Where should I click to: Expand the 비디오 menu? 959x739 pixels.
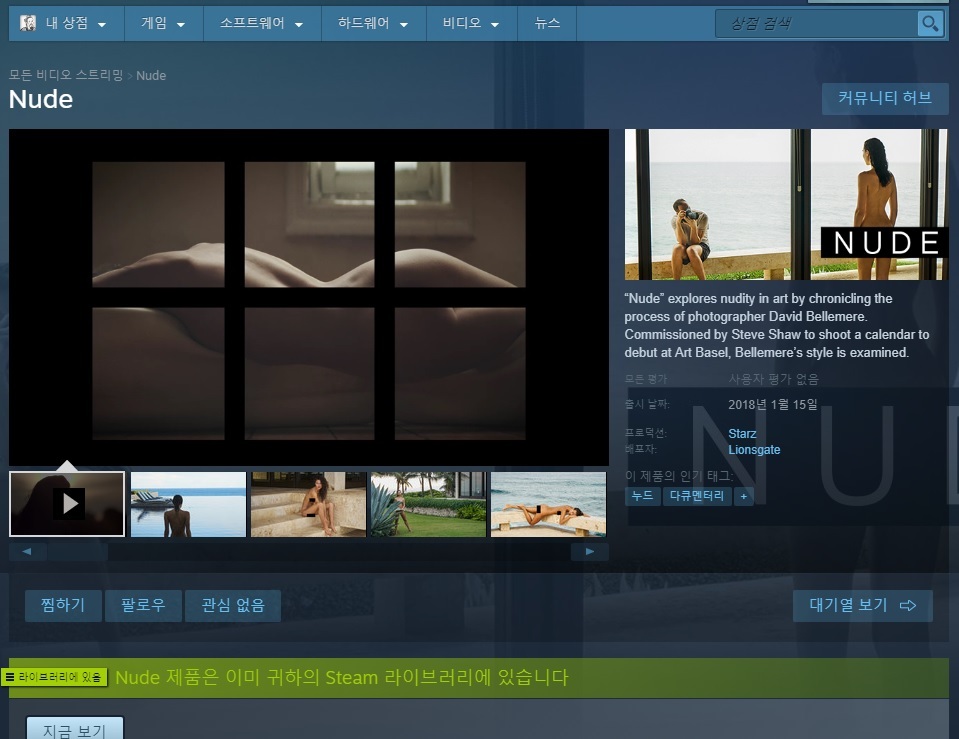(x=471, y=24)
